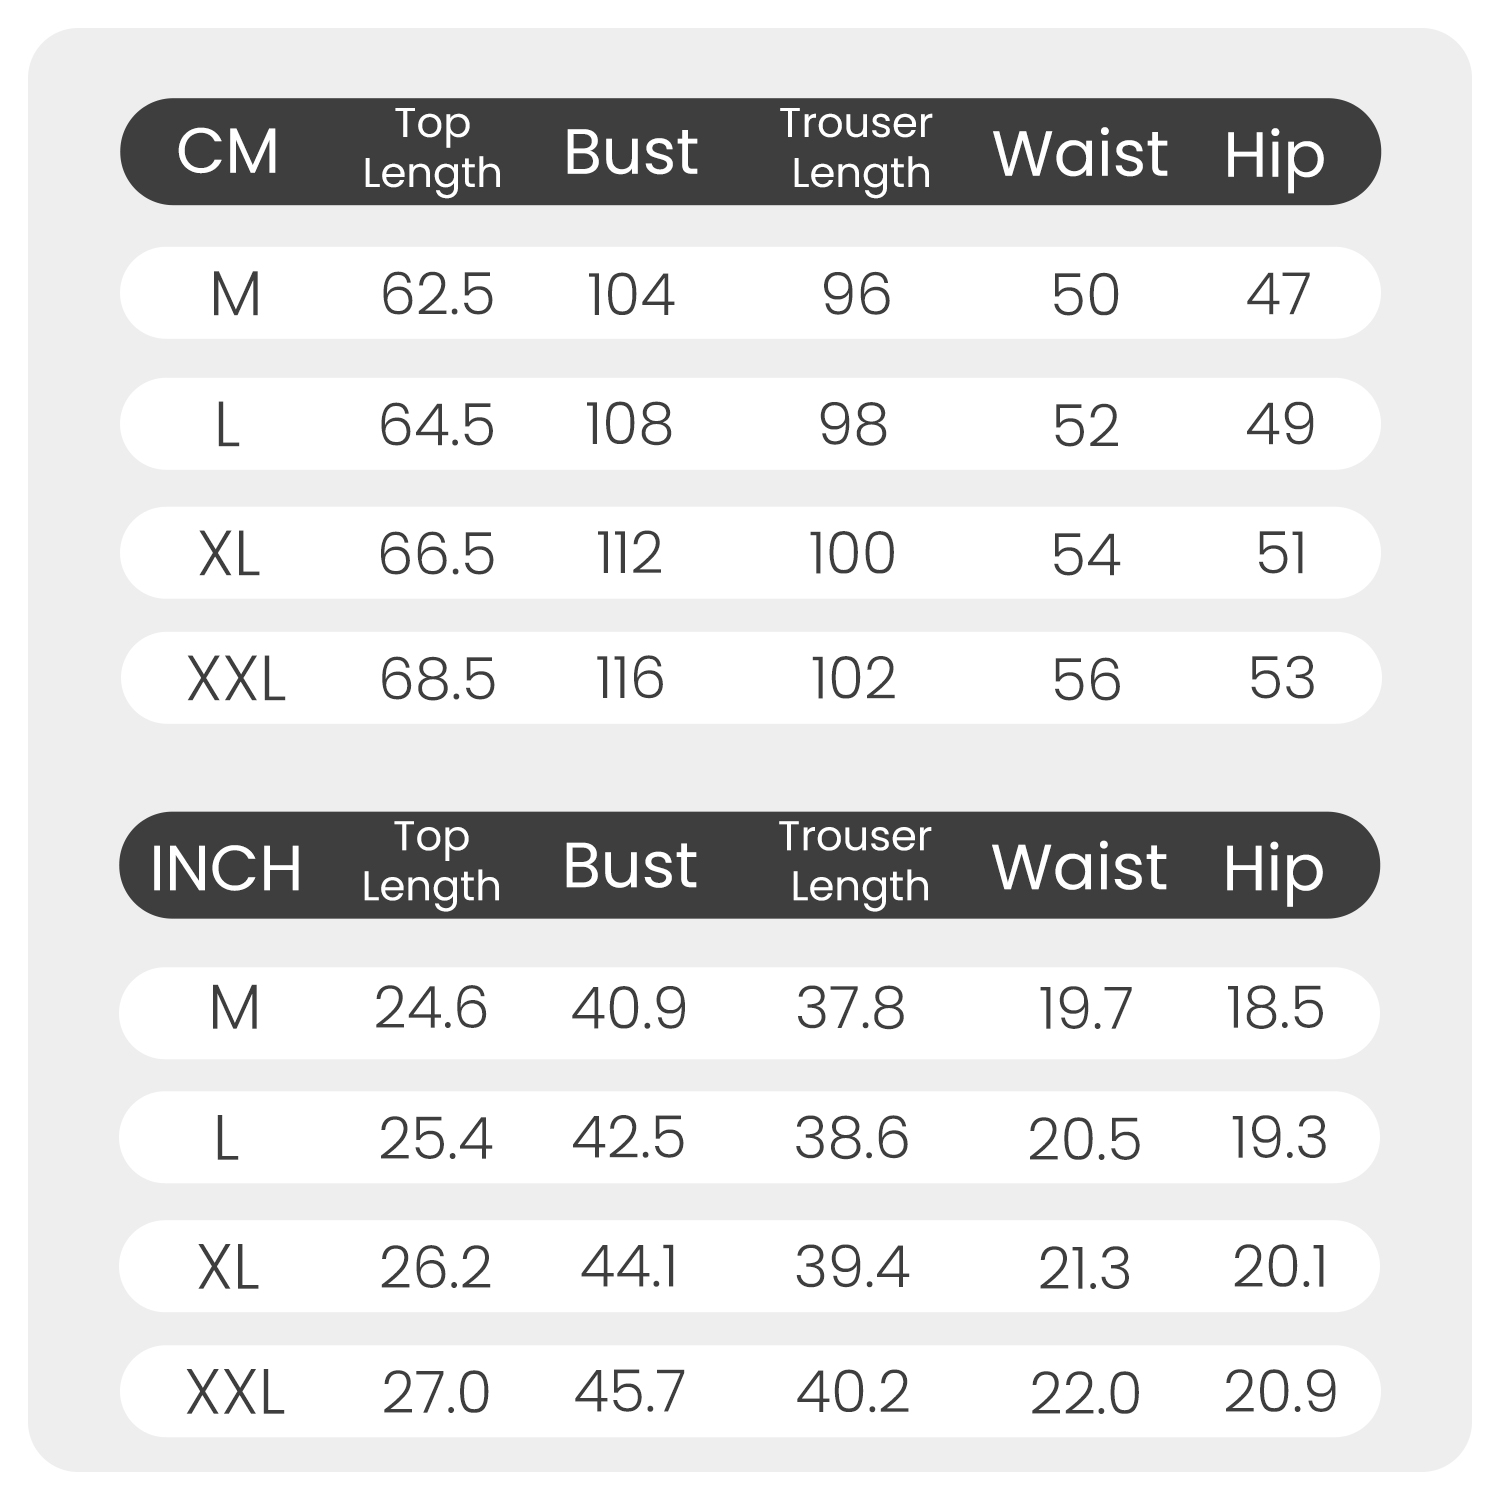Click the 100 trouser length for XL
1500x1500 pixels.
coord(852,553)
